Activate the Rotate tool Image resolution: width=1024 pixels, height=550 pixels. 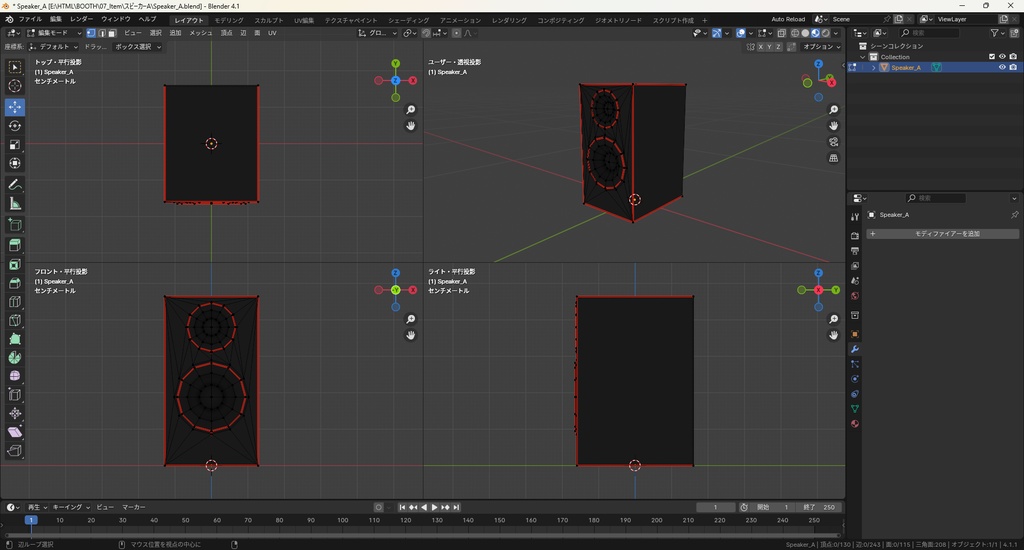15,126
